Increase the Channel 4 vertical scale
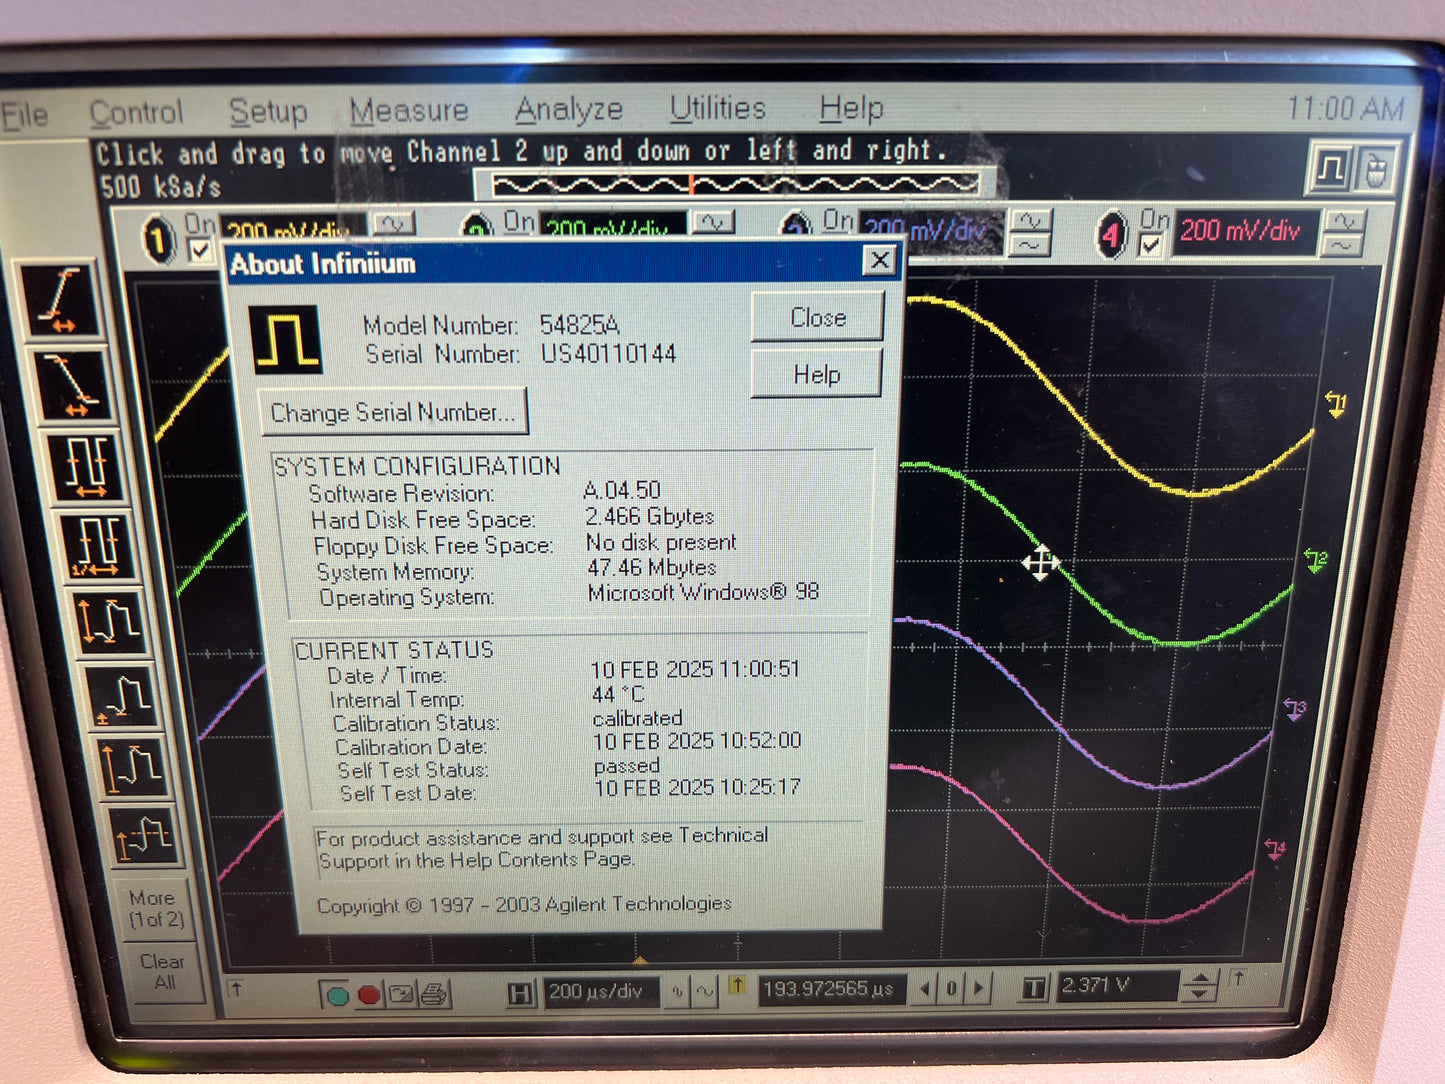 click(x=1343, y=222)
